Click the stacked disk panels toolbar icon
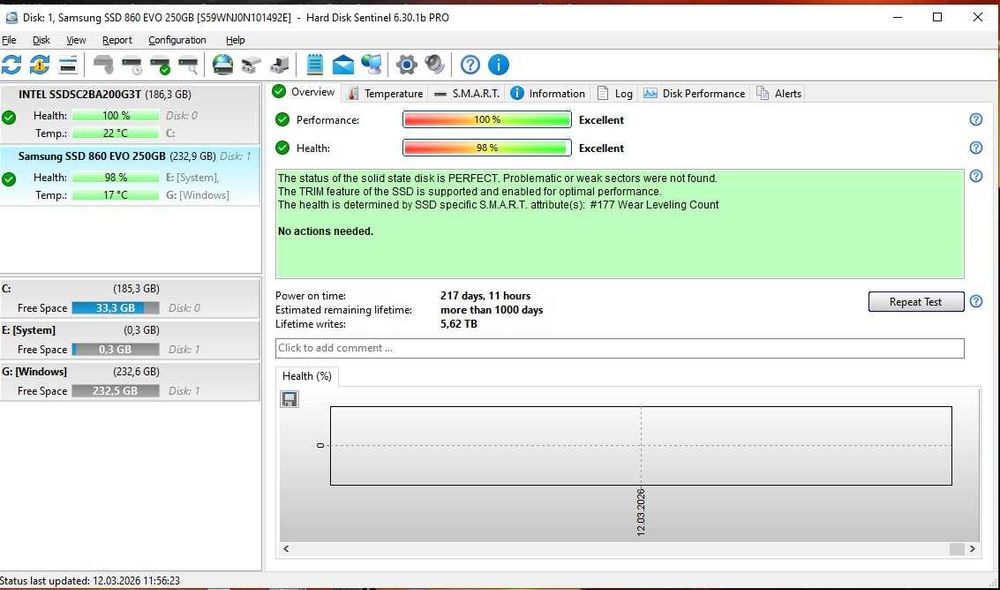1000x590 pixels. [x=68, y=64]
